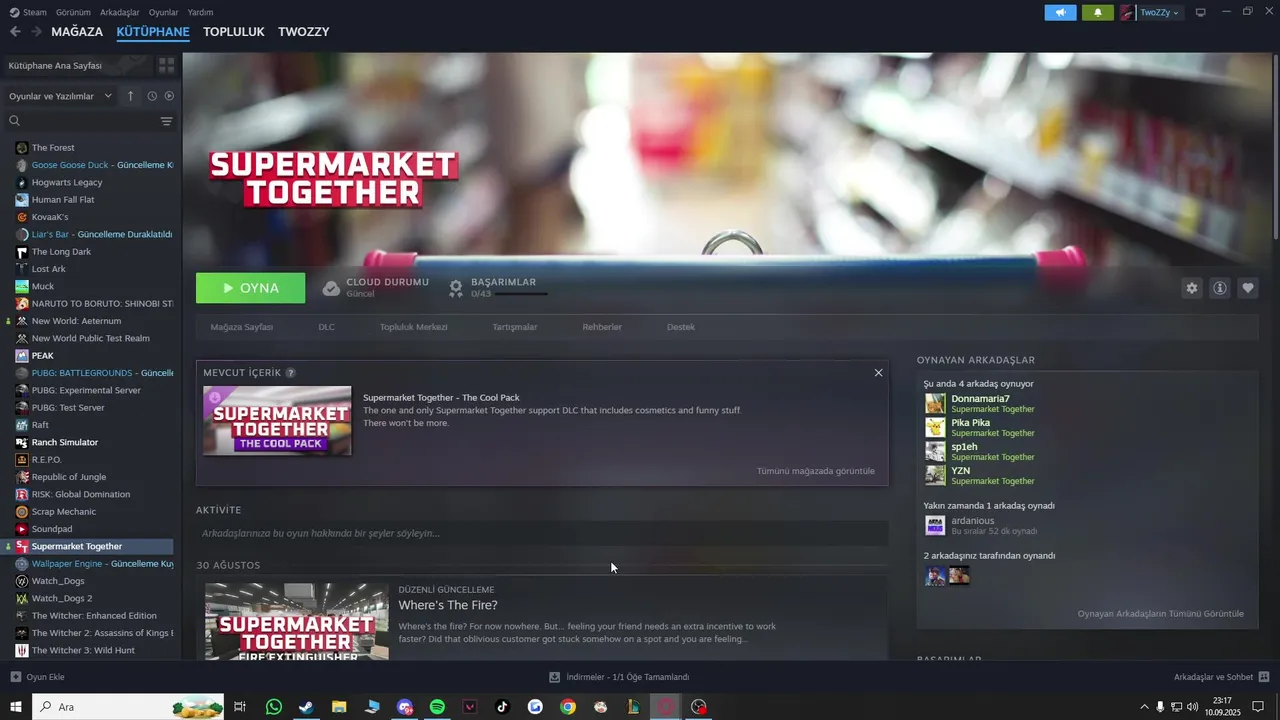Open the Tartışmalar link
Viewport: 1280px width, 720px height.
pyautogui.click(x=515, y=327)
